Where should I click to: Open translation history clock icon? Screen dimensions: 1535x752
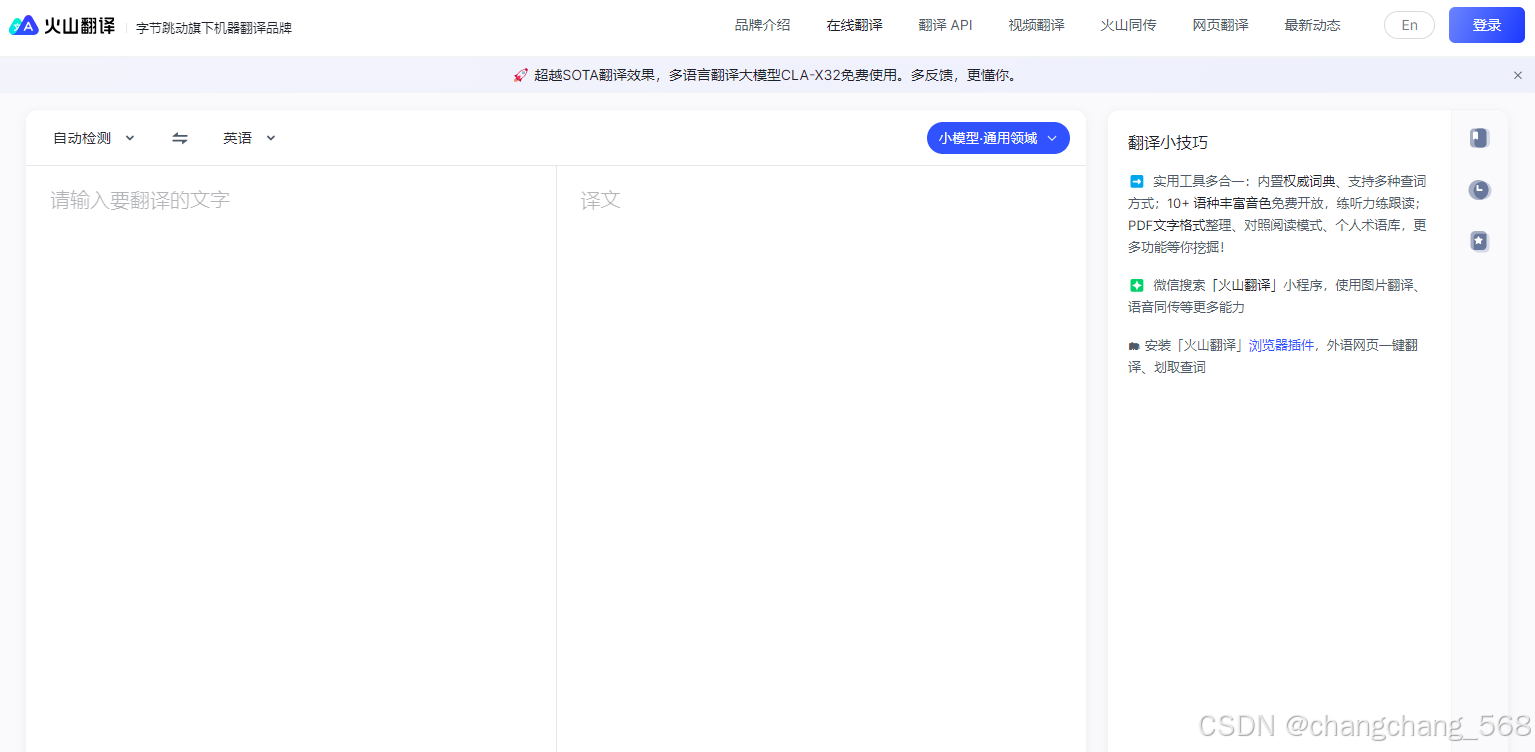coord(1479,190)
